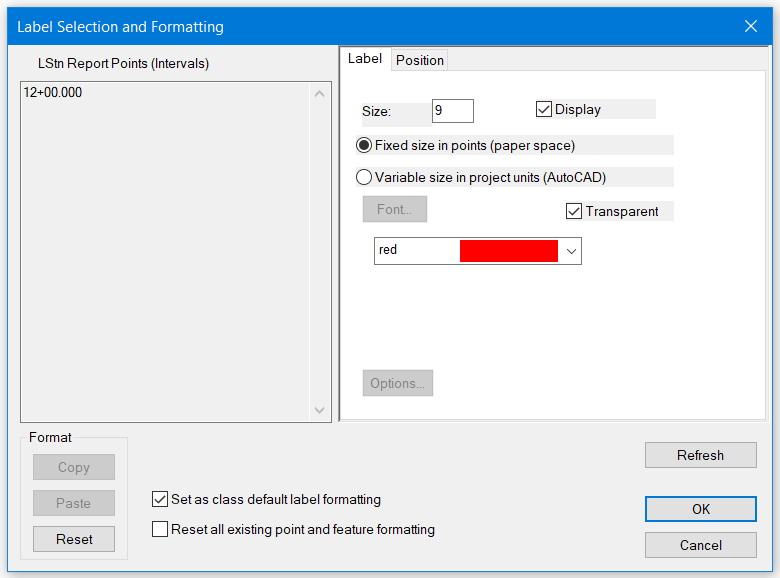Image resolution: width=780 pixels, height=578 pixels.
Task: Select the Label tab
Action: click(x=364, y=59)
